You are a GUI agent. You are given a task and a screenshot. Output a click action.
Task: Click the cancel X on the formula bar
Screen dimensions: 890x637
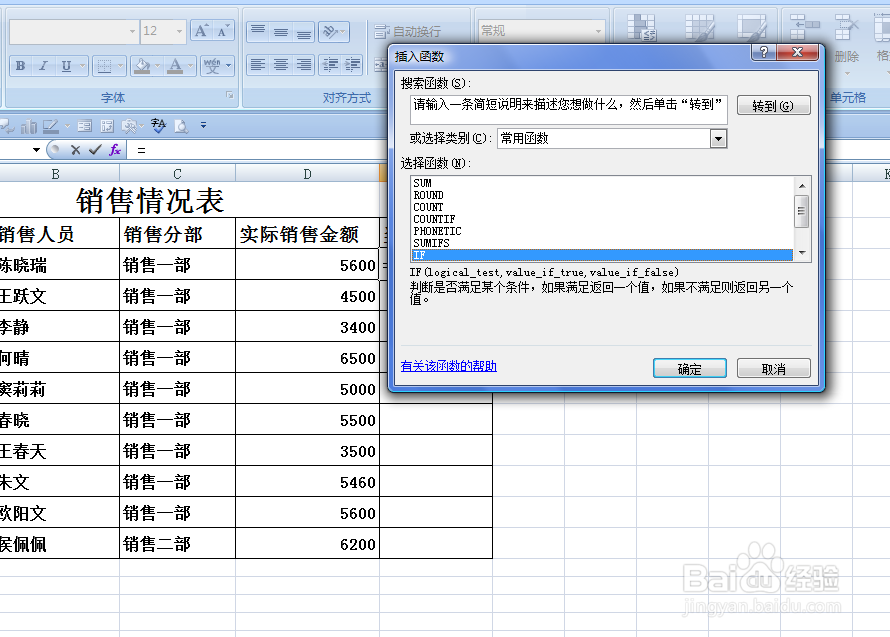click(76, 149)
